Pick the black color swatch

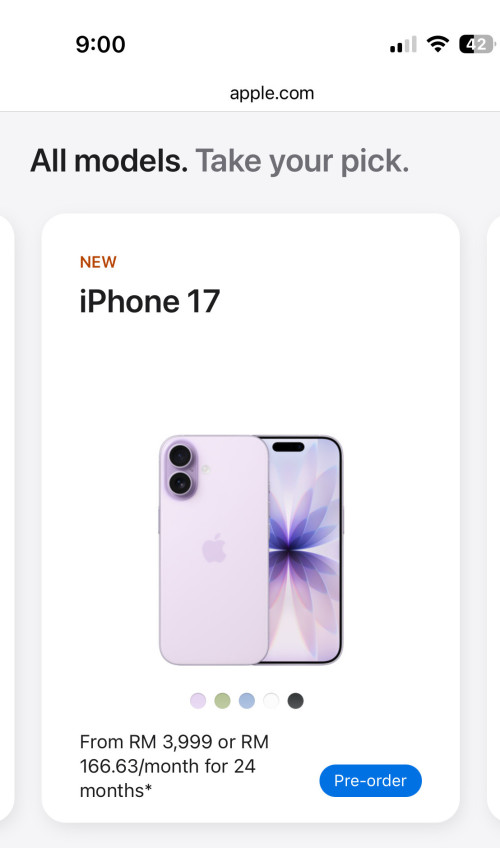point(295,700)
